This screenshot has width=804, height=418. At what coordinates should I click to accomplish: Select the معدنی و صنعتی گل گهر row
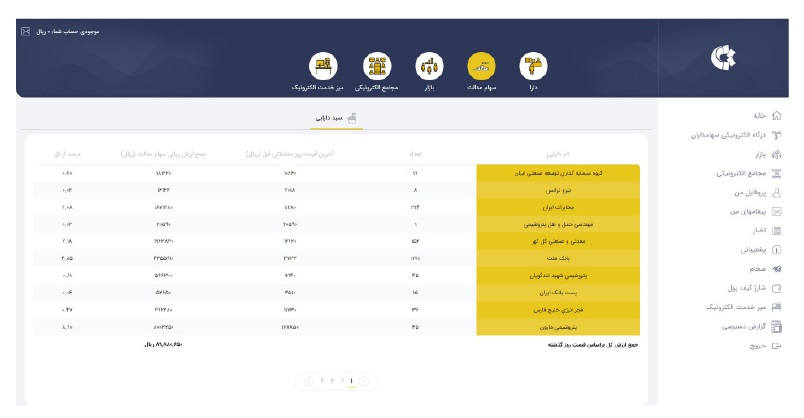336,241
